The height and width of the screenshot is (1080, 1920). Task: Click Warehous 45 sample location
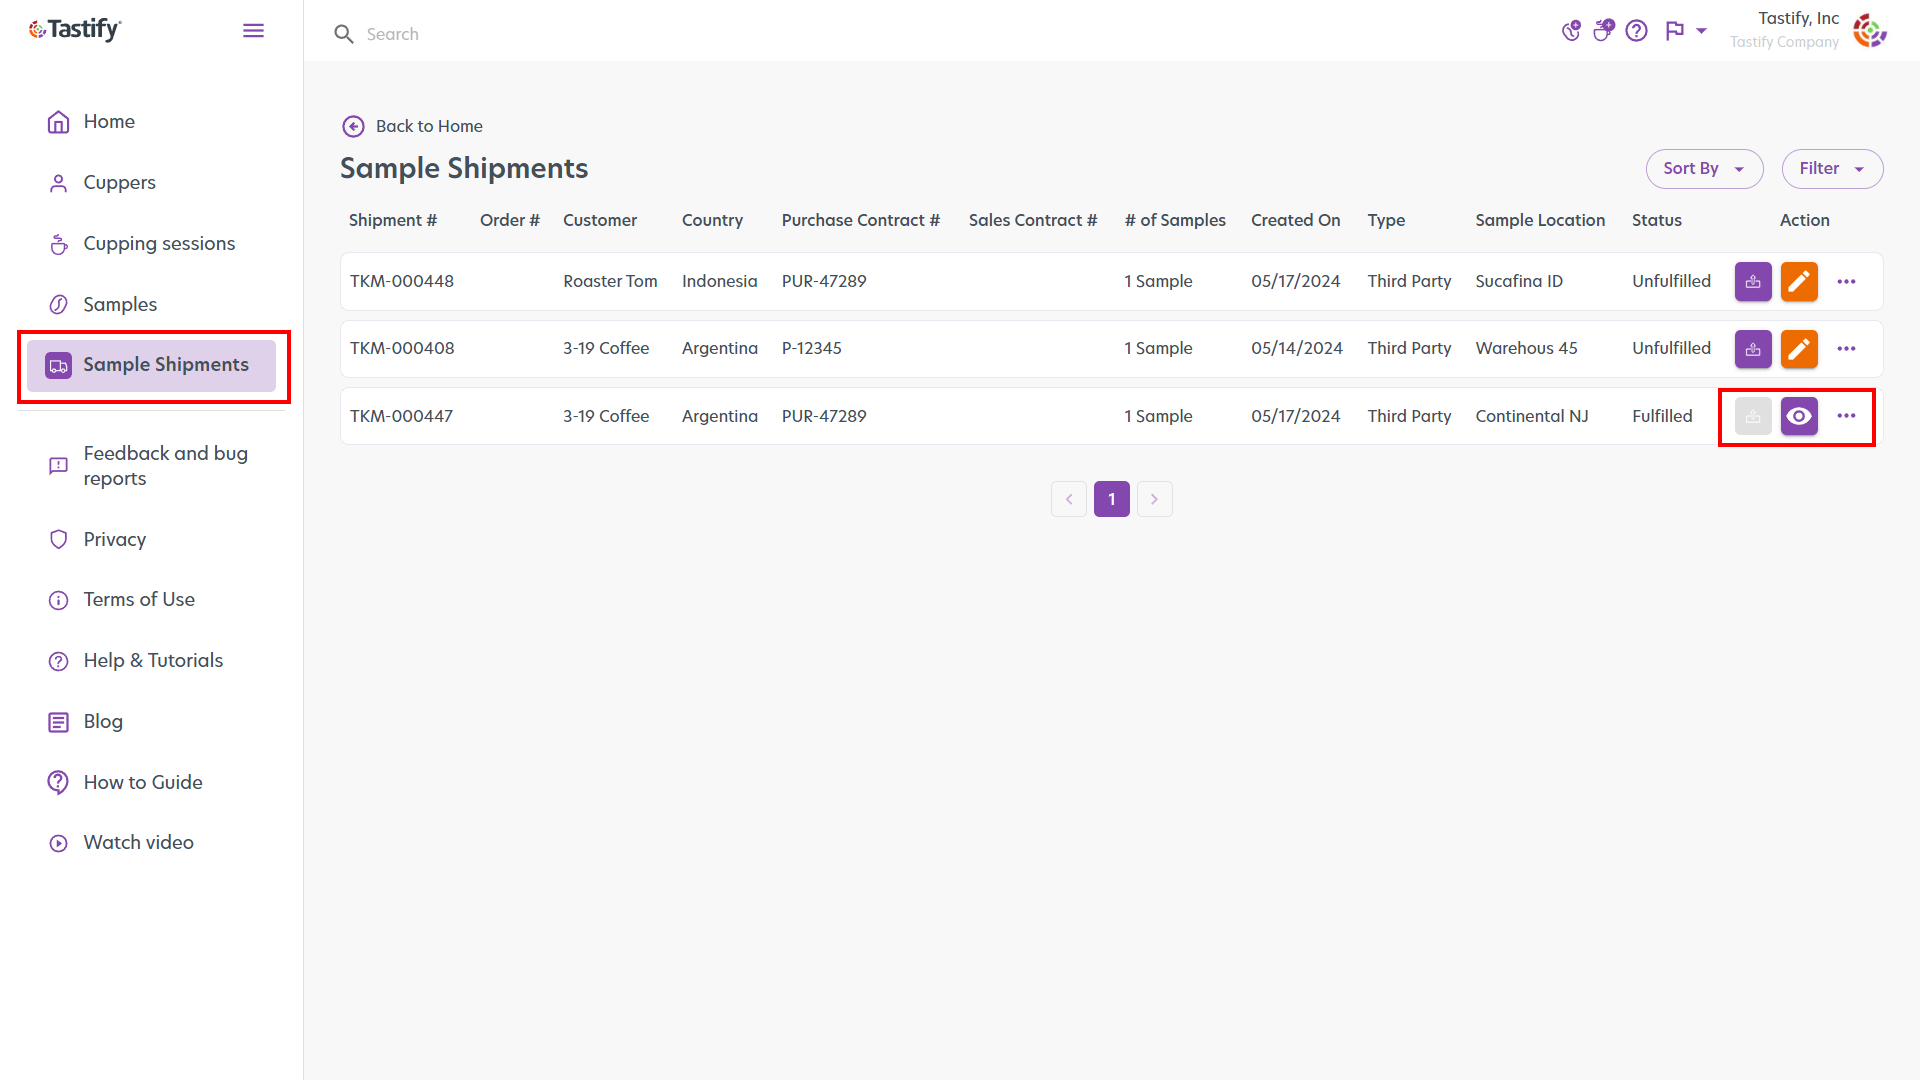pos(1526,349)
